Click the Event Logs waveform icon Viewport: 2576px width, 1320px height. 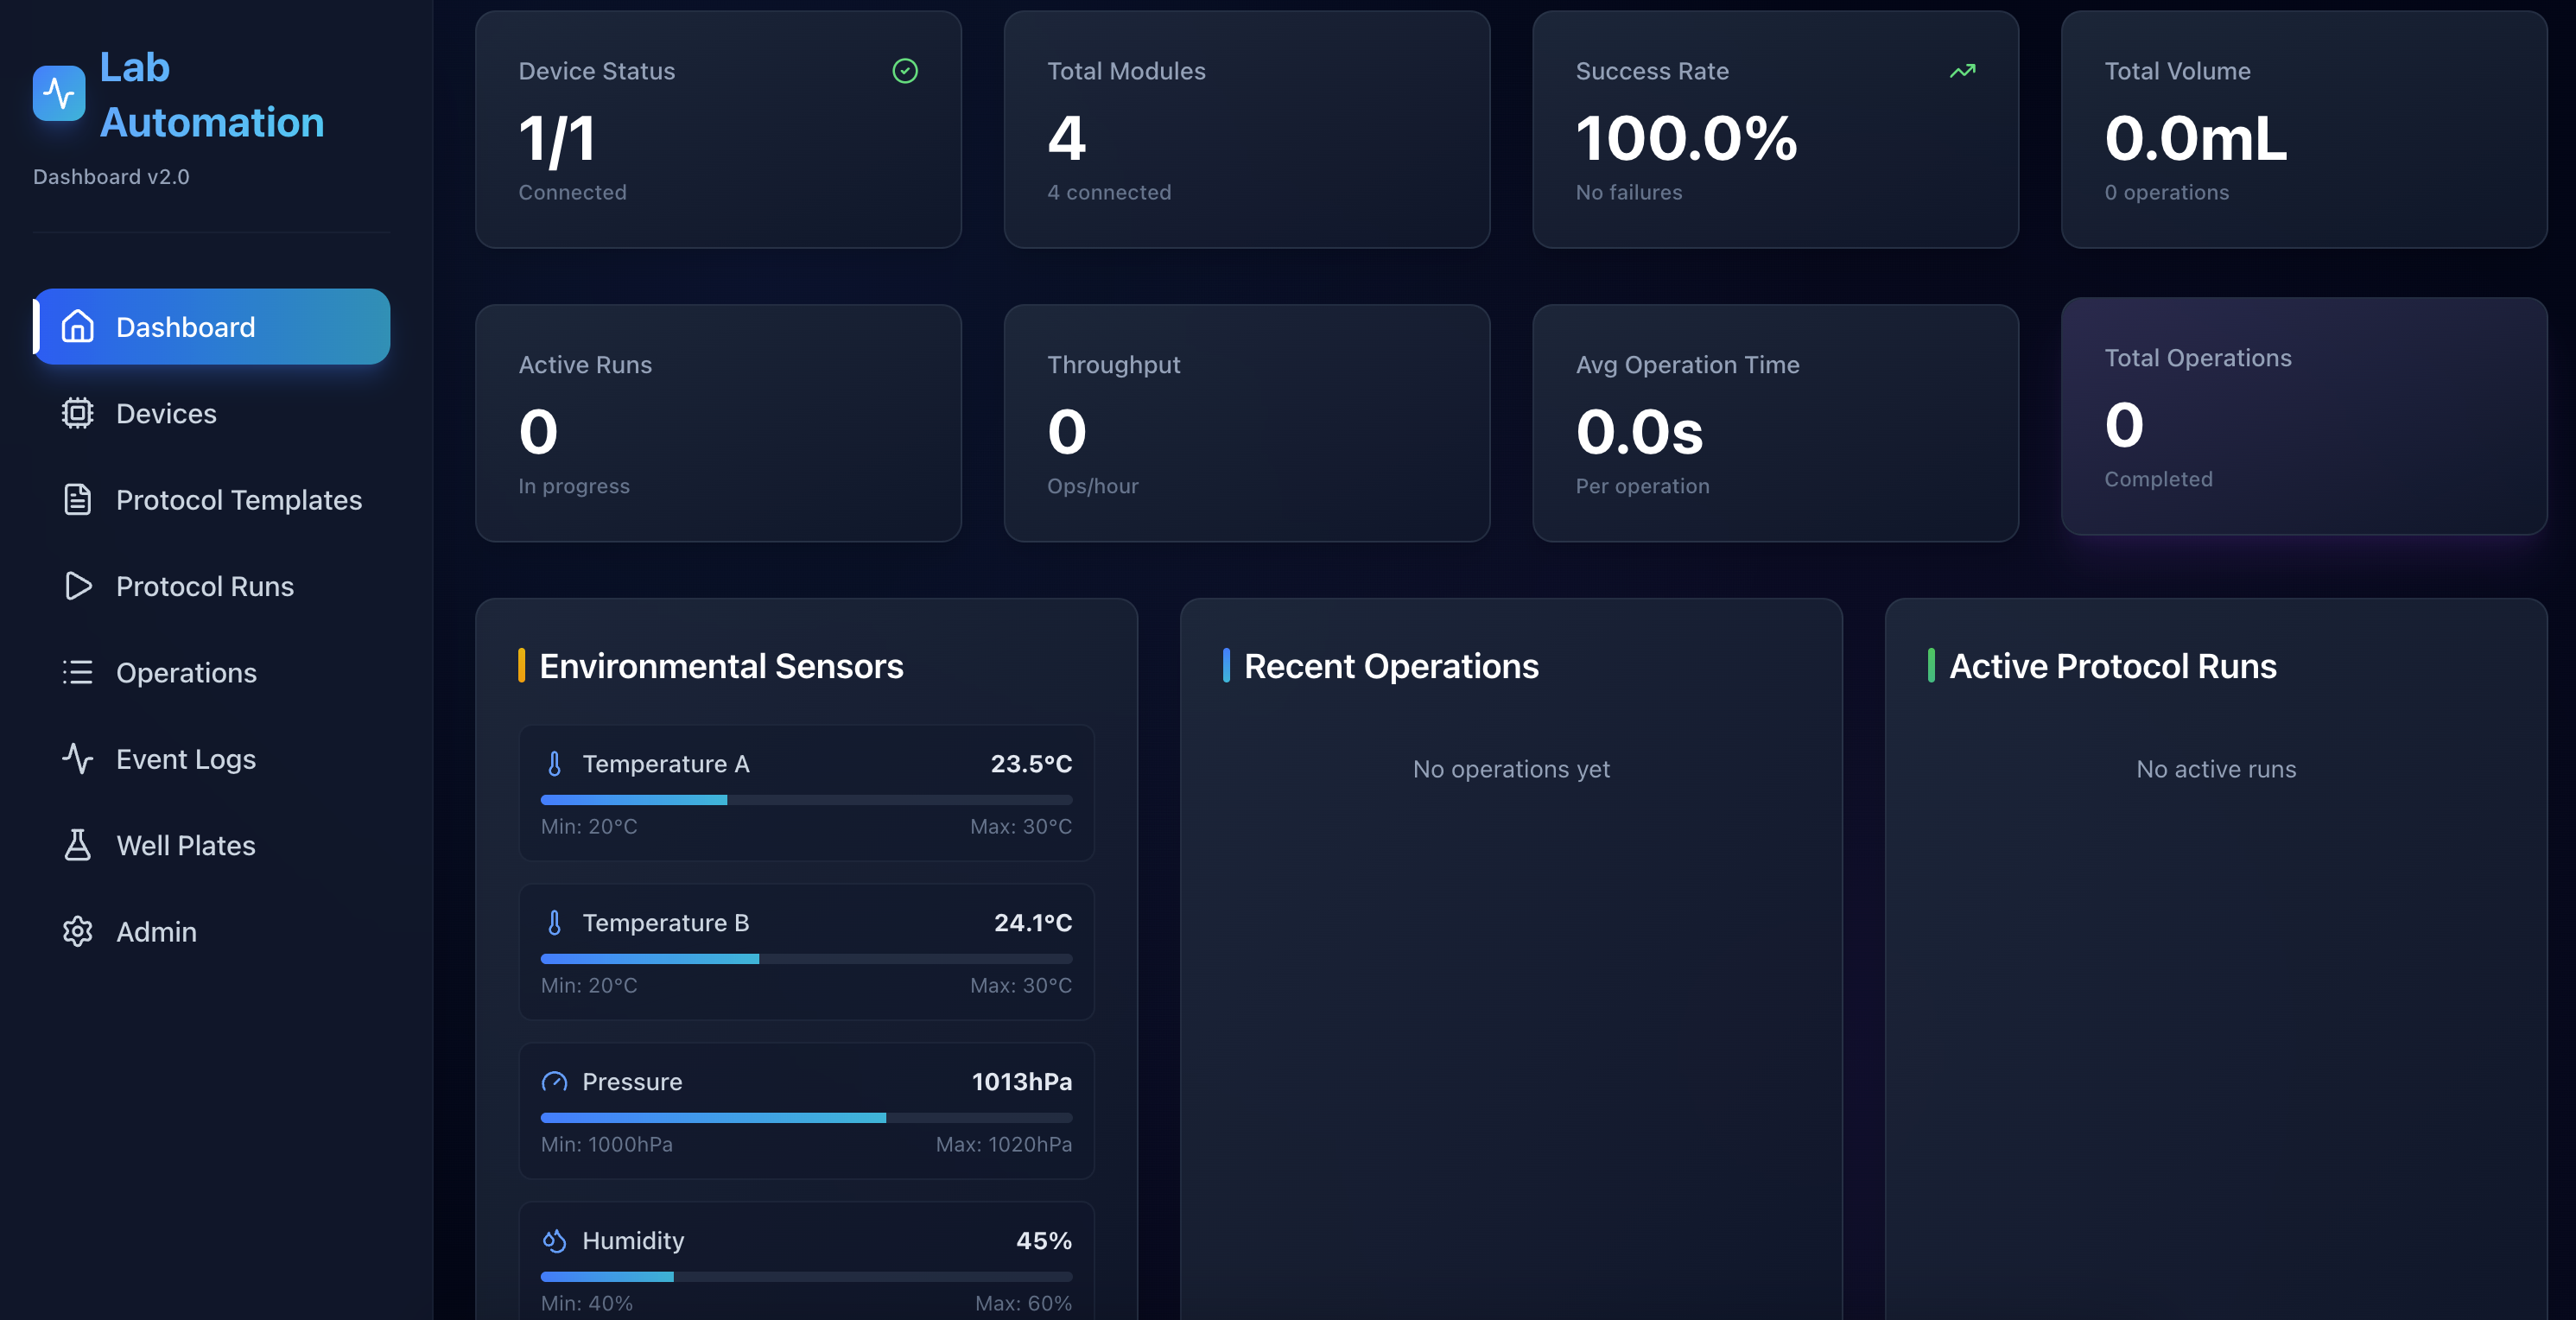(77, 758)
